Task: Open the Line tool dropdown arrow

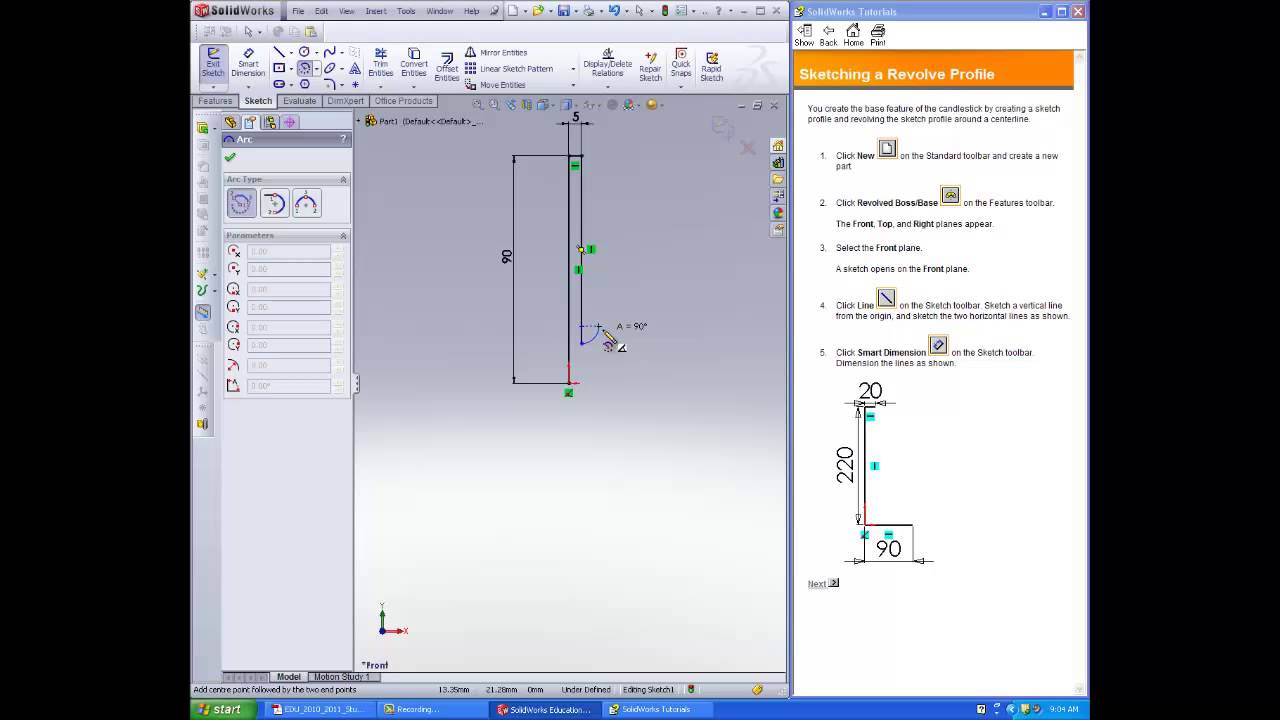Action: (x=291, y=52)
